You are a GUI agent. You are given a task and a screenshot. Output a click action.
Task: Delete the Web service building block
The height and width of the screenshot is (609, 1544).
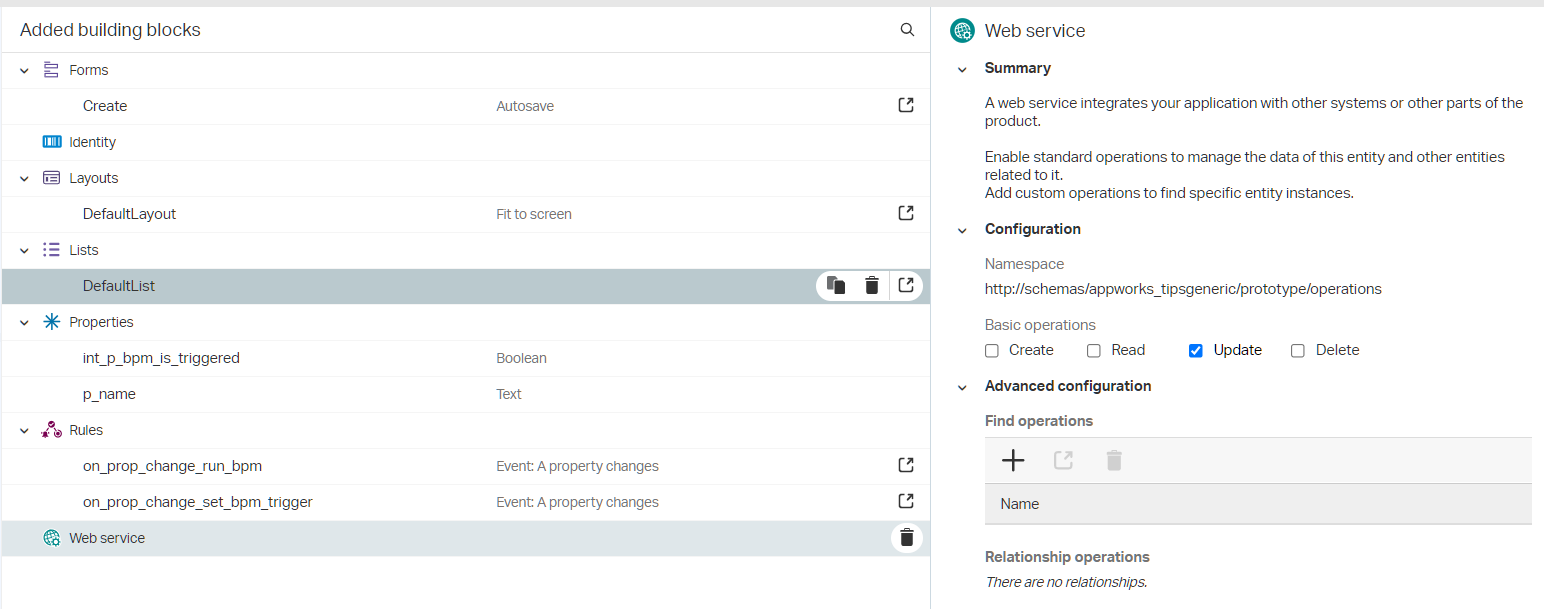pos(907,538)
